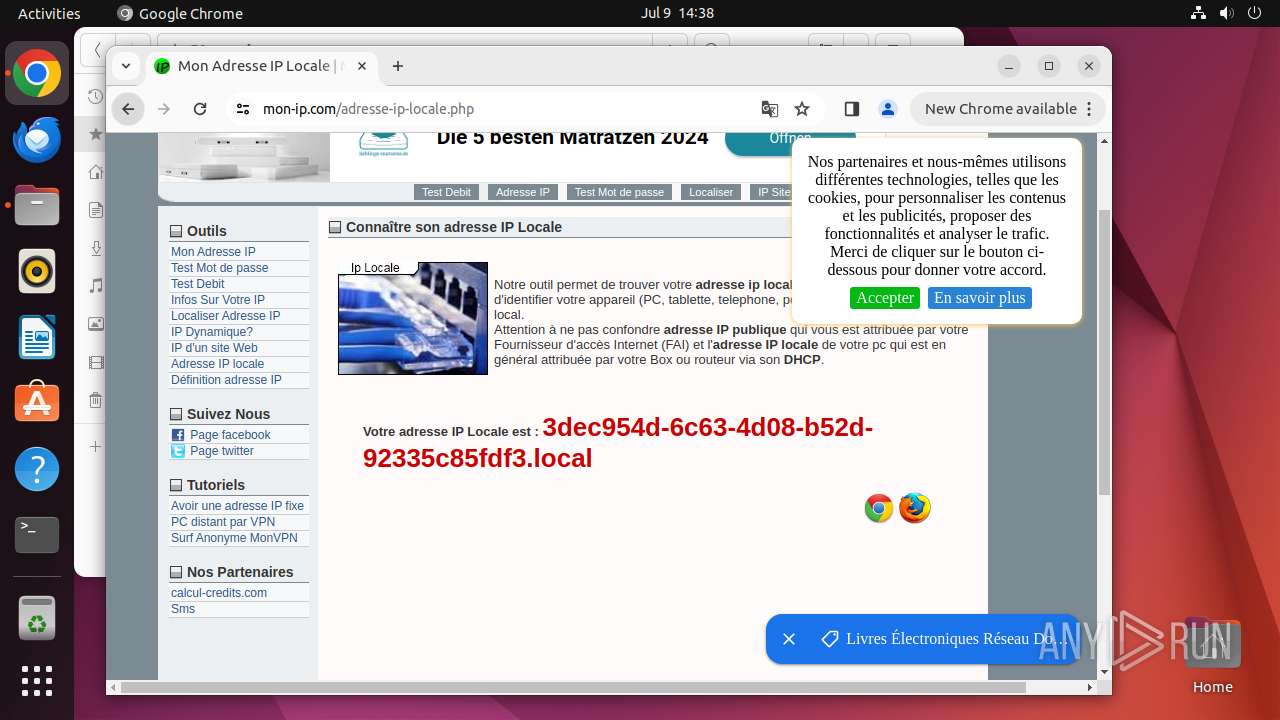This screenshot has width=1280, height=720.
Task: Open Définition adresse IP link
Action: [226, 380]
